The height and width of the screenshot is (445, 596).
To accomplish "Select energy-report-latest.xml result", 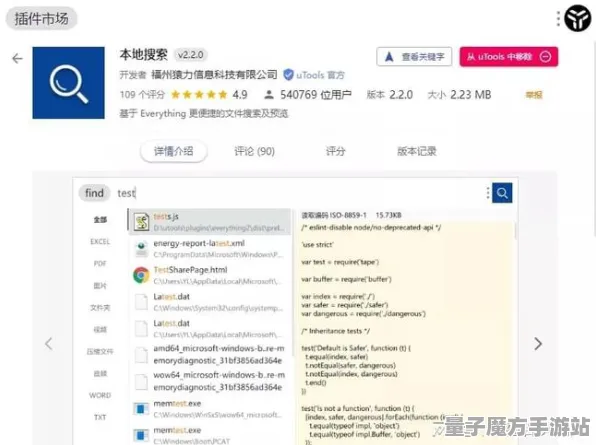I will [210, 249].
